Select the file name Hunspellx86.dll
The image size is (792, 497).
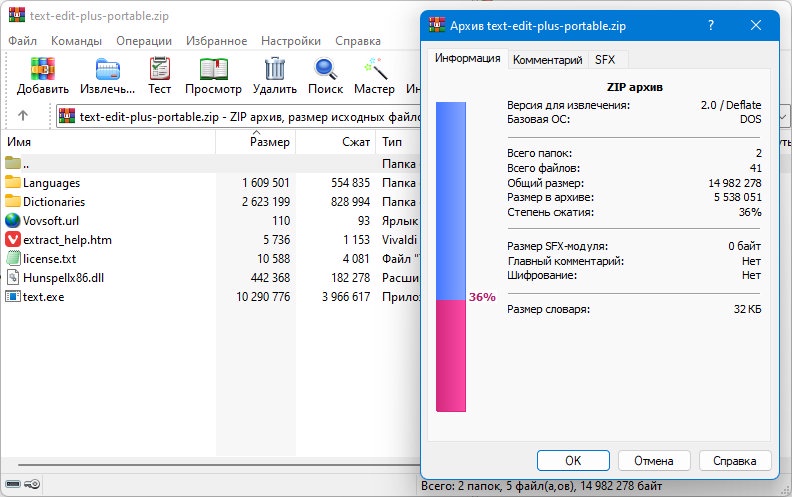click(64, 278)
